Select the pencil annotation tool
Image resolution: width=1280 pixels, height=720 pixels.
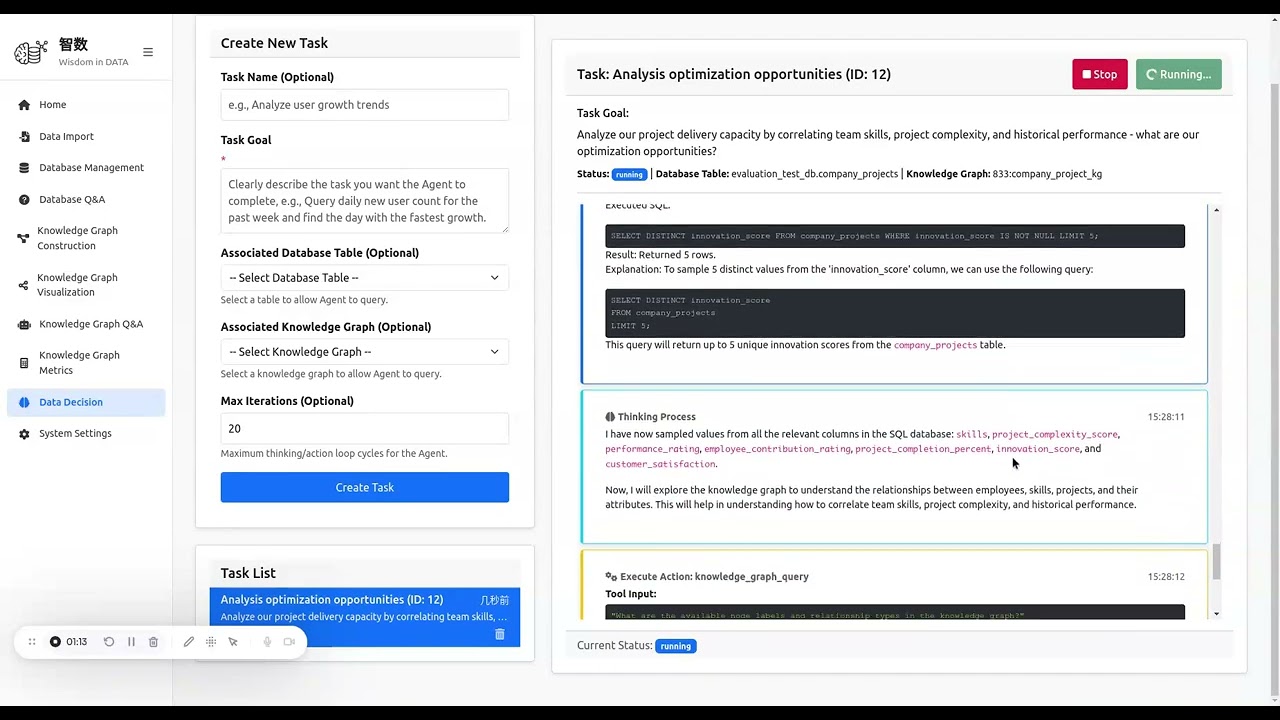[x=188, y=642]
